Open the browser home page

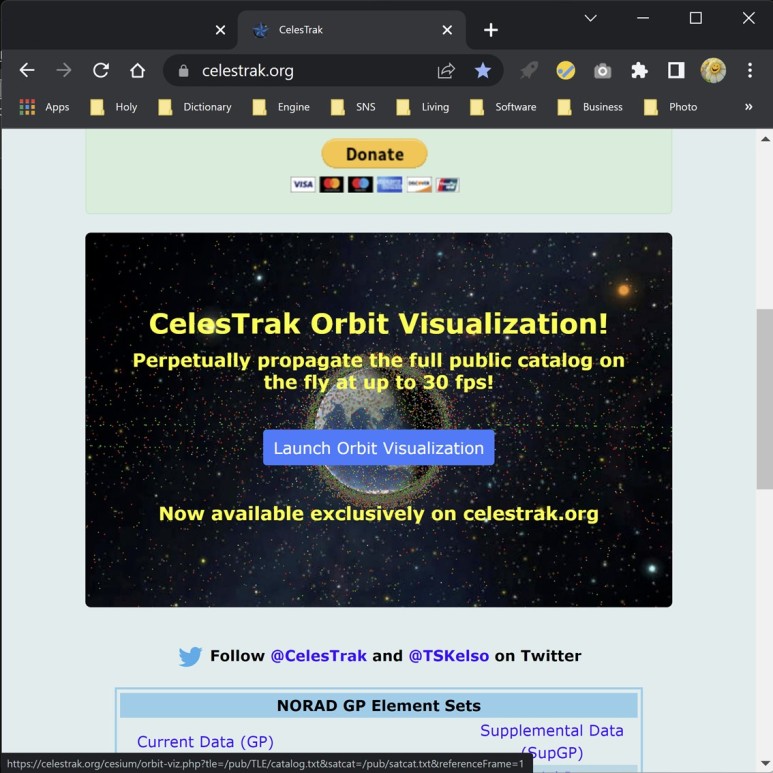[138, 70]
